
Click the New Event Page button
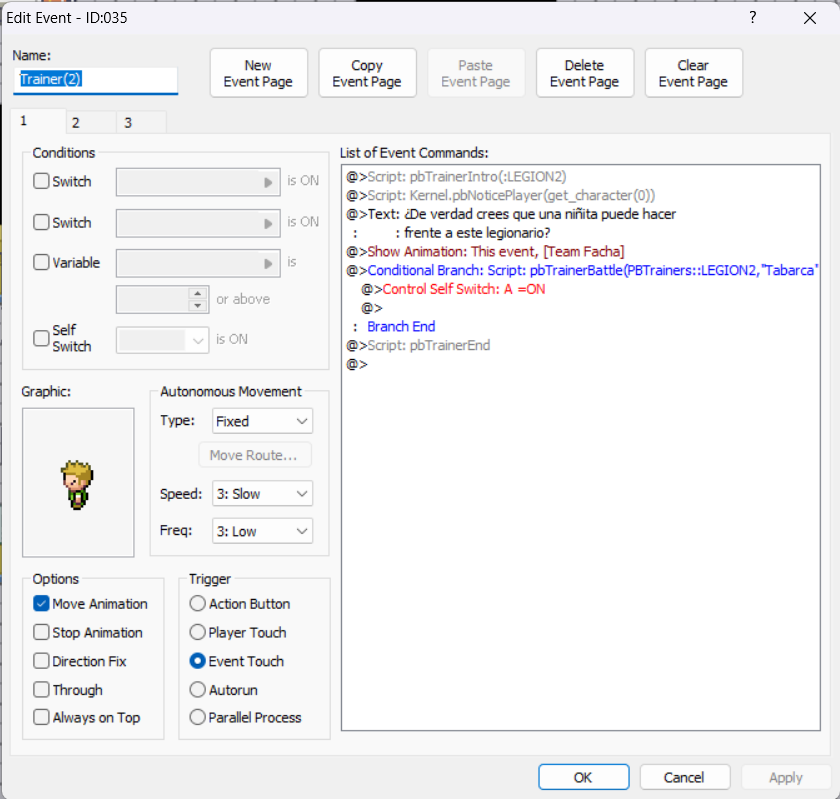(x=258, y=73)
